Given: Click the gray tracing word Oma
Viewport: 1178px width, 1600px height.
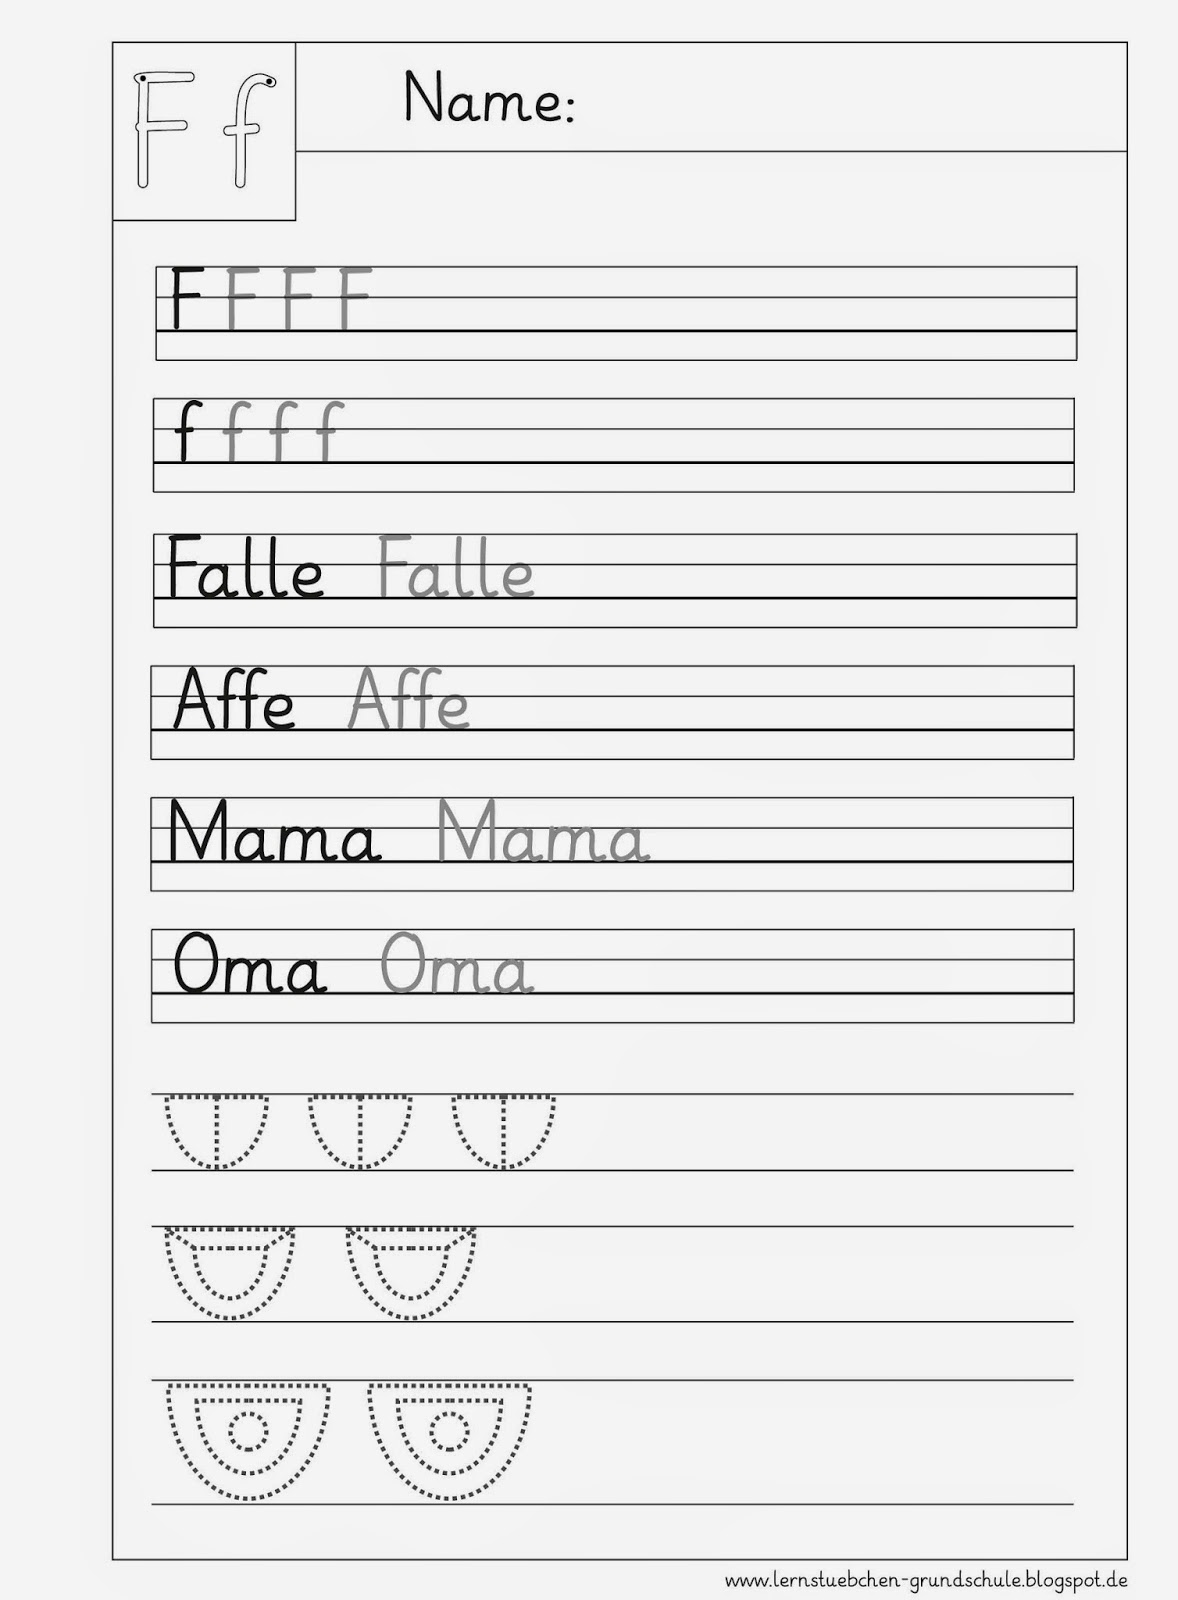Looking at the screenshot, I should tap(457, 966).
